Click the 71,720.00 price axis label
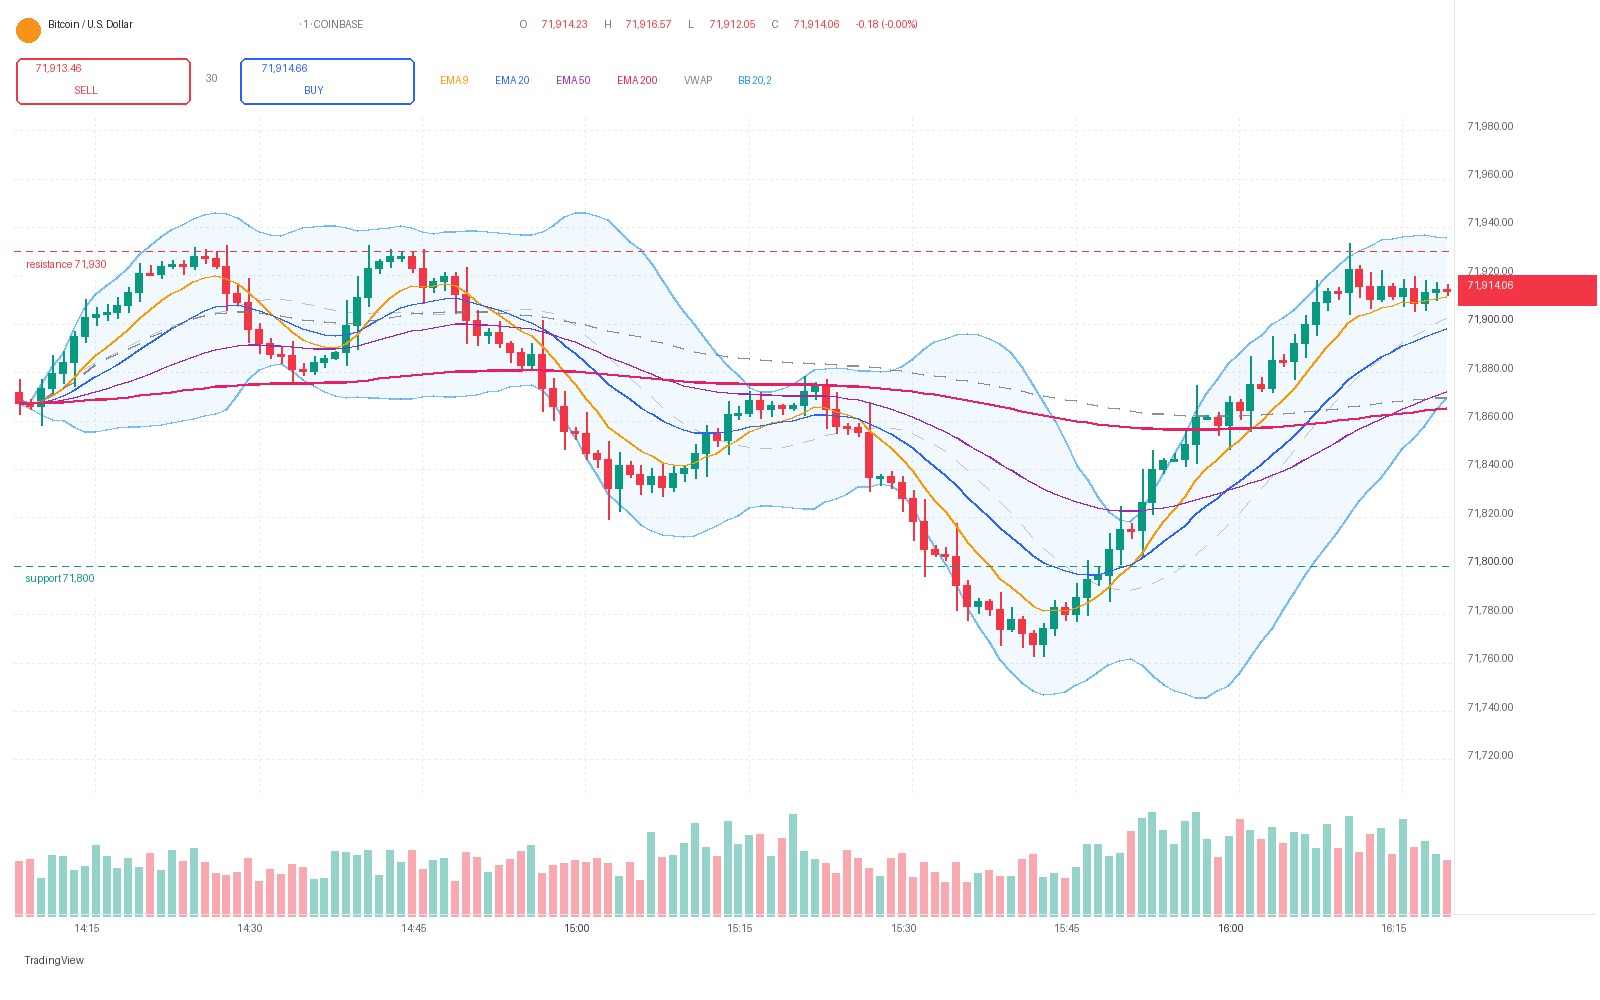Screen dimensions: 1600x1000 point(1490,755)
